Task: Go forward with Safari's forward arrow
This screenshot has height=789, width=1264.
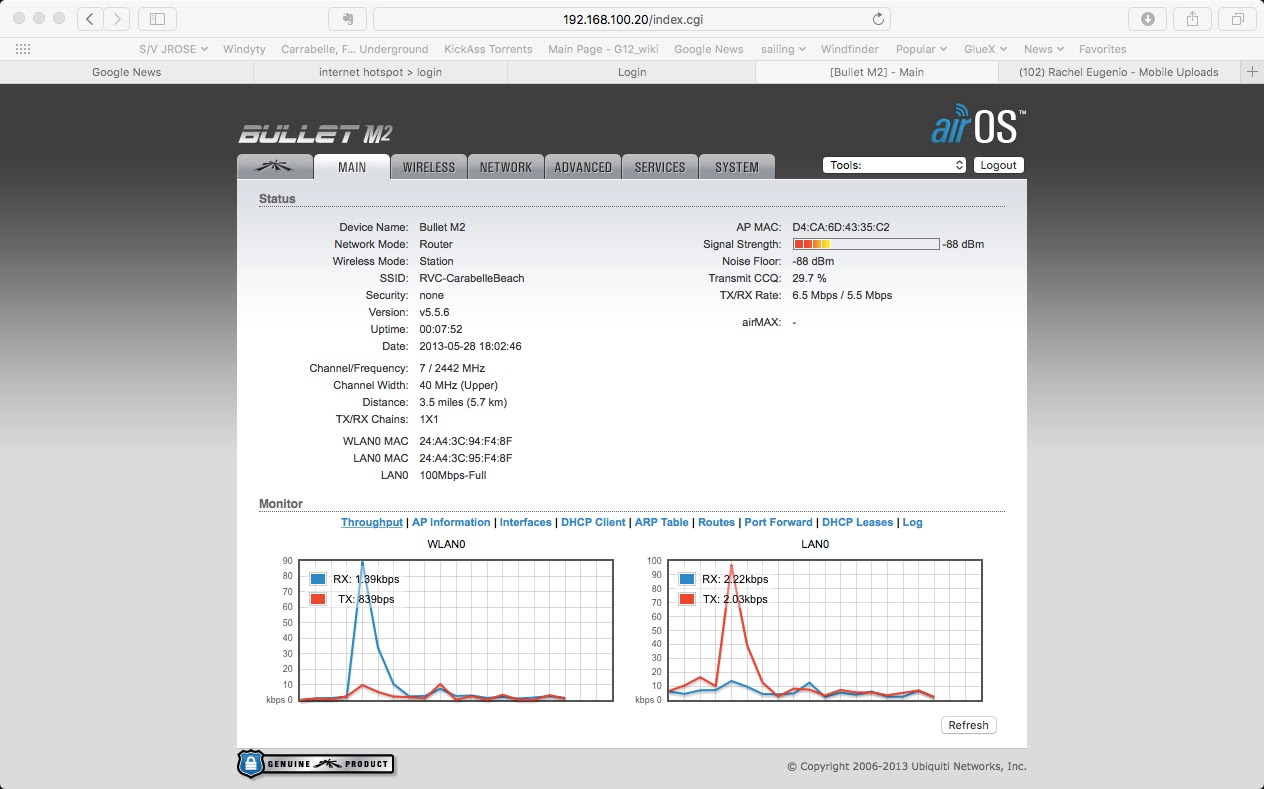Action: coord(117,19)
